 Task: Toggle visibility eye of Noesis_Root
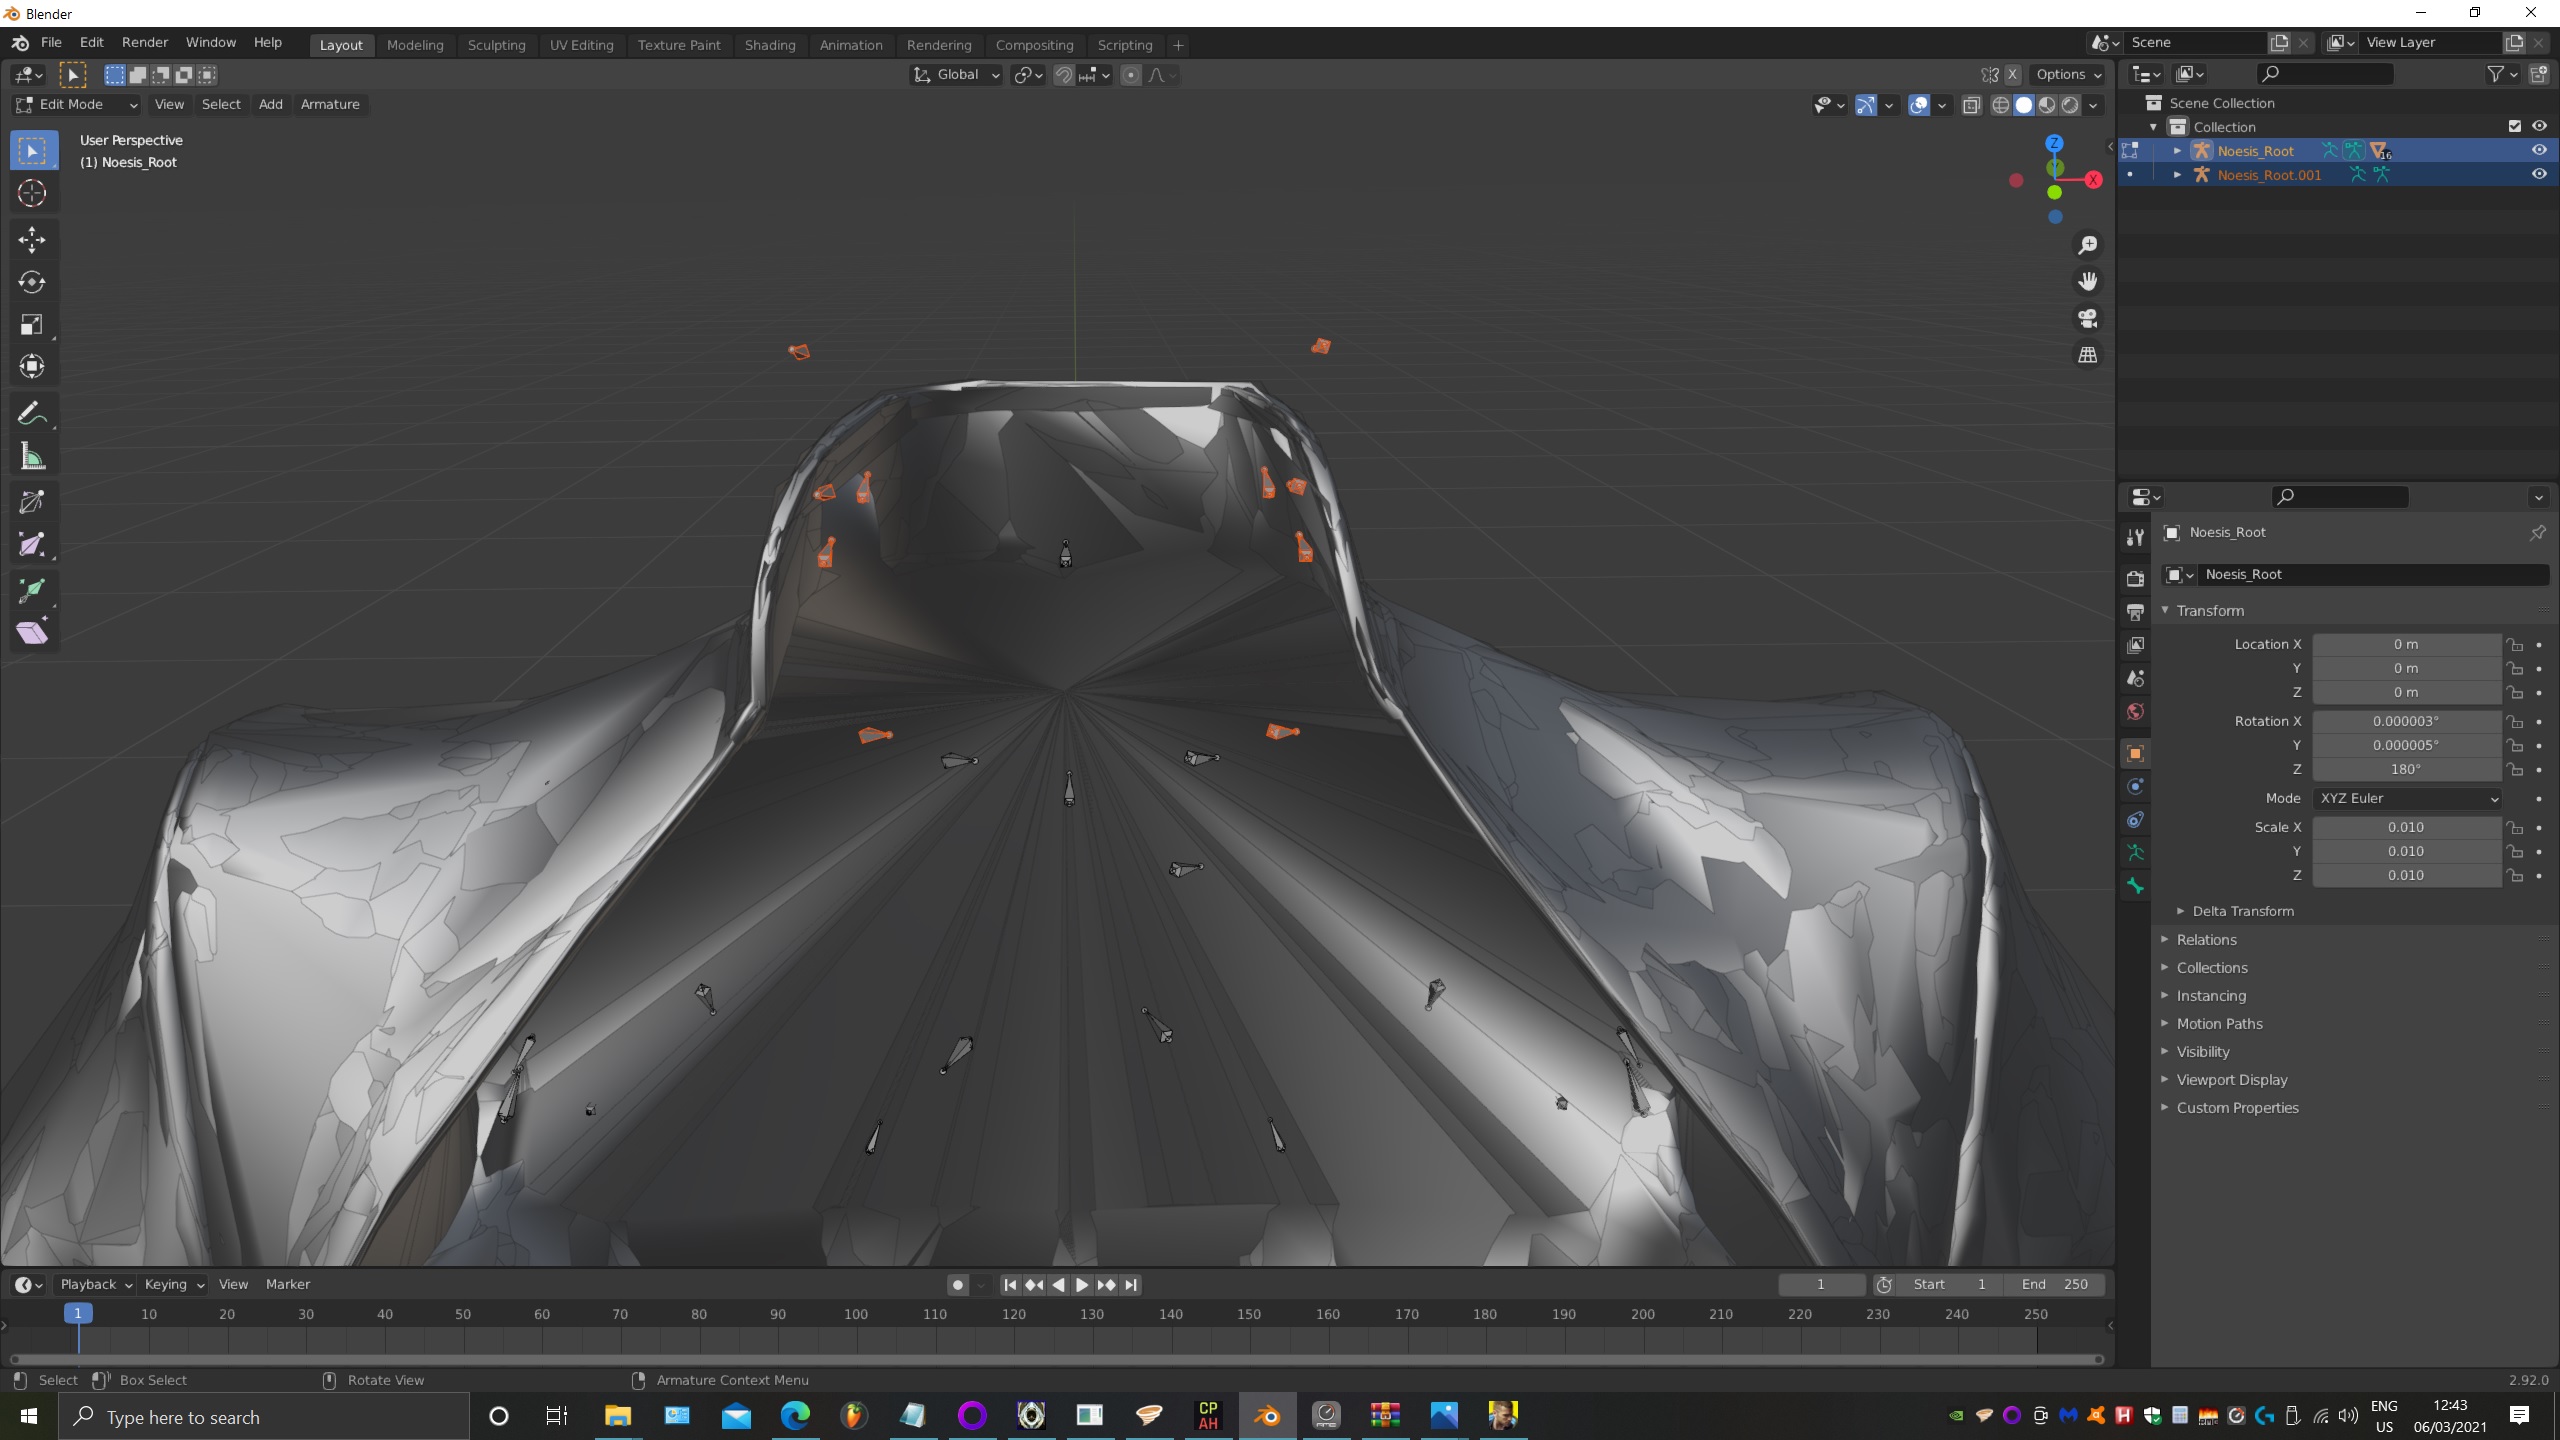[2538, 150]
